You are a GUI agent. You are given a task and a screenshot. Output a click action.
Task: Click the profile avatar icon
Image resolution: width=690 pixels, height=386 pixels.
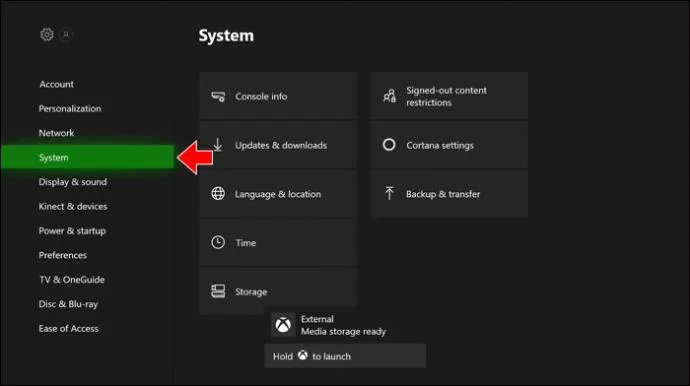(x=66, y=34)
